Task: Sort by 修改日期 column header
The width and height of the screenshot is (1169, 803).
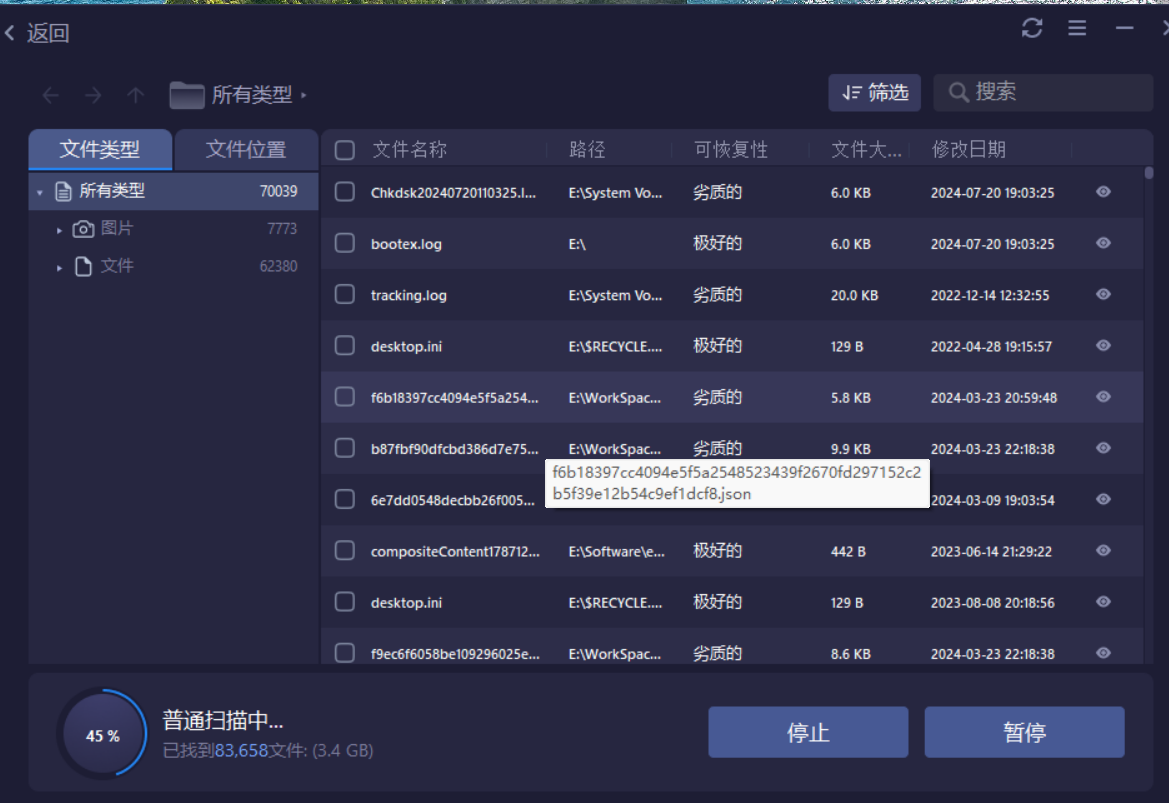Action: [x=968, y=150]
